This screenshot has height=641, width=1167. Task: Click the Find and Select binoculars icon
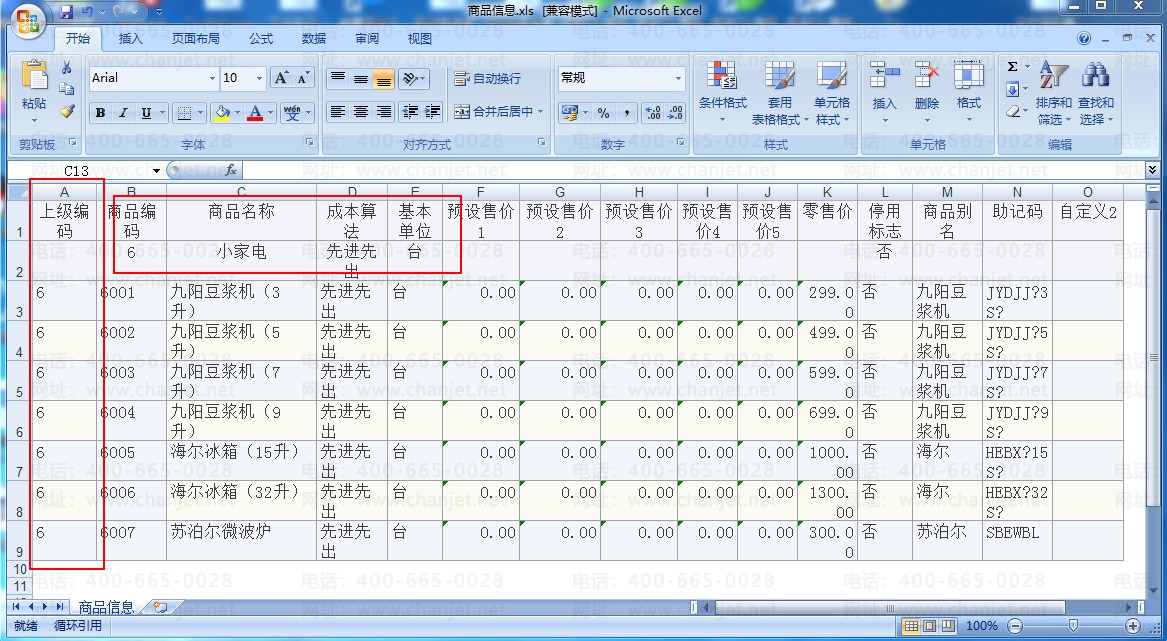pos(1096,88)
